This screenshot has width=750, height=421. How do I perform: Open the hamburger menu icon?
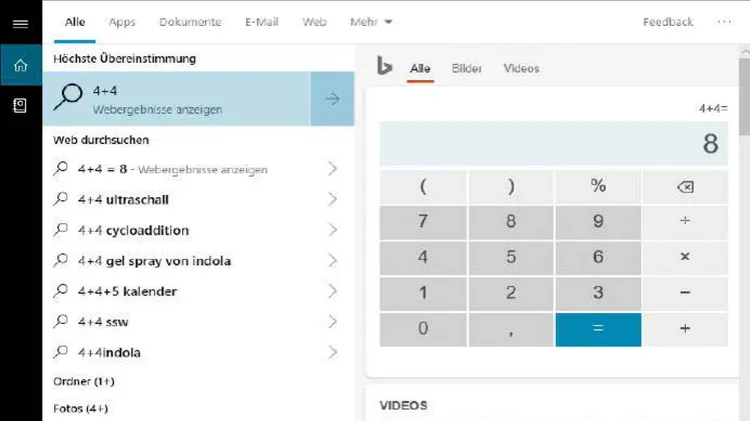[x=20, y=22]
